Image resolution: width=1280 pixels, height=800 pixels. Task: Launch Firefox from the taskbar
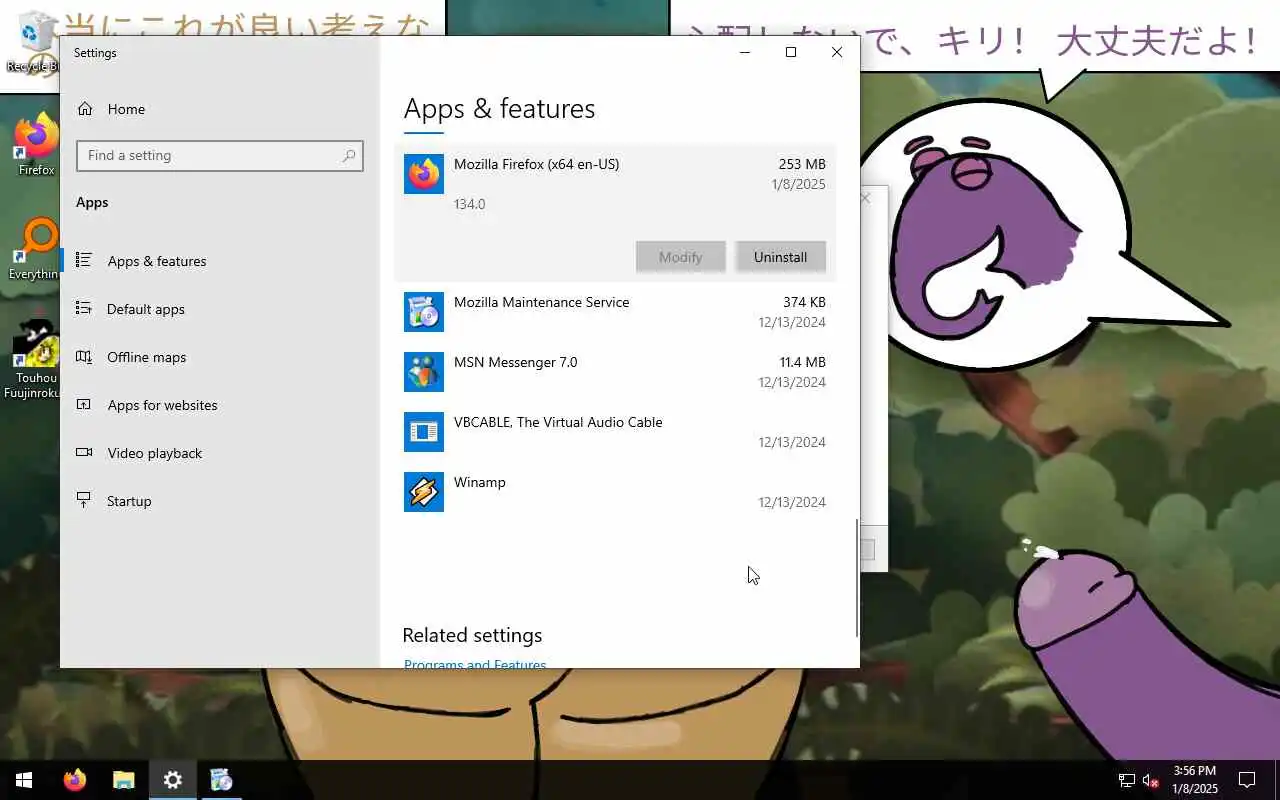click(75, 780)
